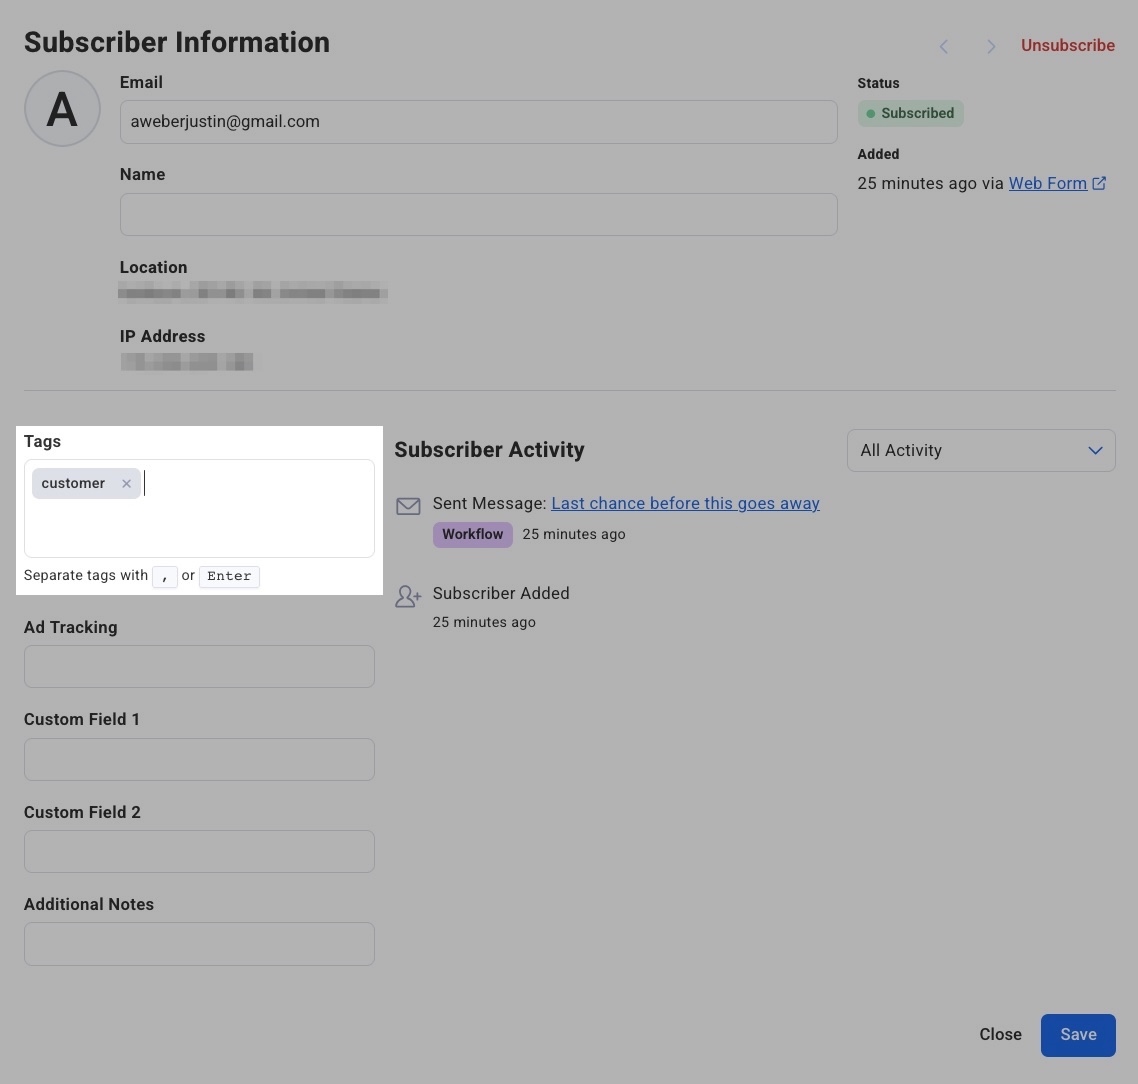
Task: Click the subscriber avatar letter A
Action: (62, 109)
